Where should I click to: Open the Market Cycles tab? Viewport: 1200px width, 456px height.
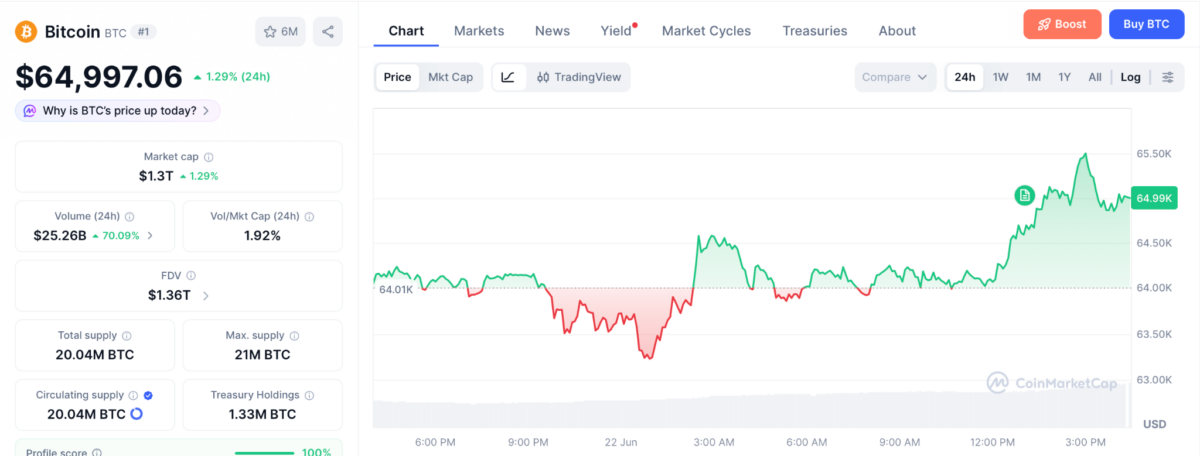[x=706, y=31]
